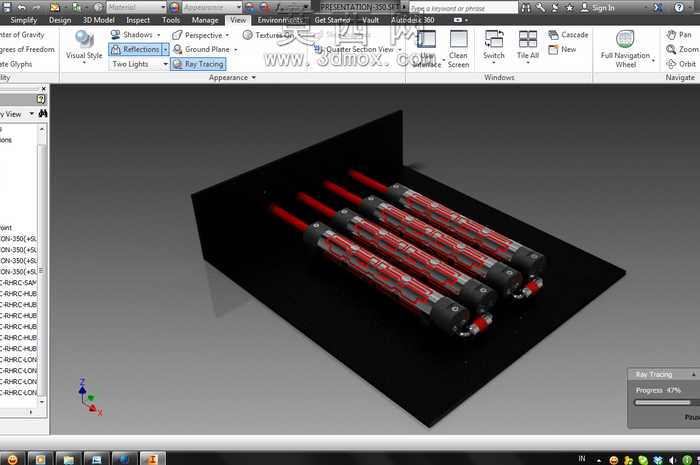Open the Environments ribbon tab
Image resolution: width=700 pixels, height=465 pixels.
click(x=280, y=20)
